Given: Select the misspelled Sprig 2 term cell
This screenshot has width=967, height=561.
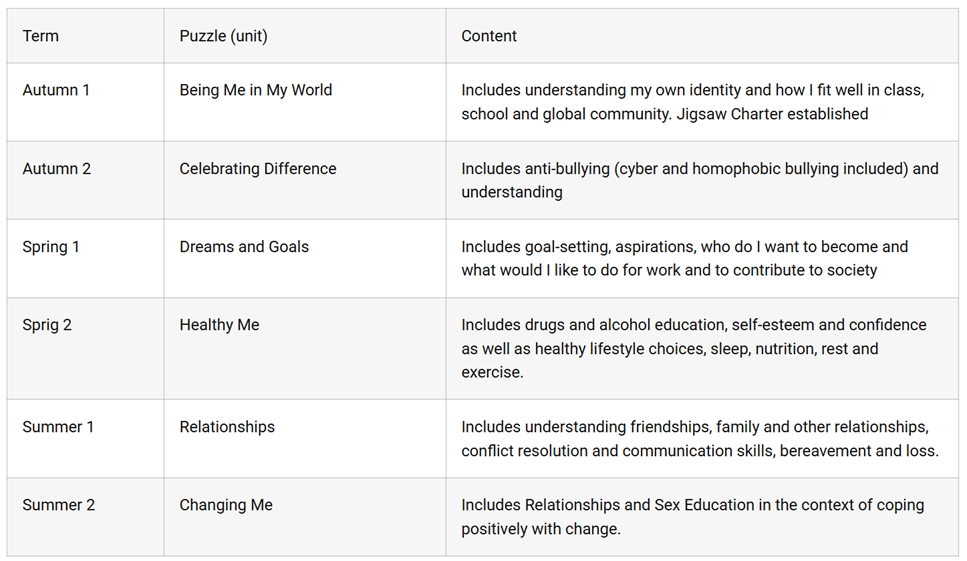Looking at the screenshot, I should pyautogui.click(x=47, y=325).
